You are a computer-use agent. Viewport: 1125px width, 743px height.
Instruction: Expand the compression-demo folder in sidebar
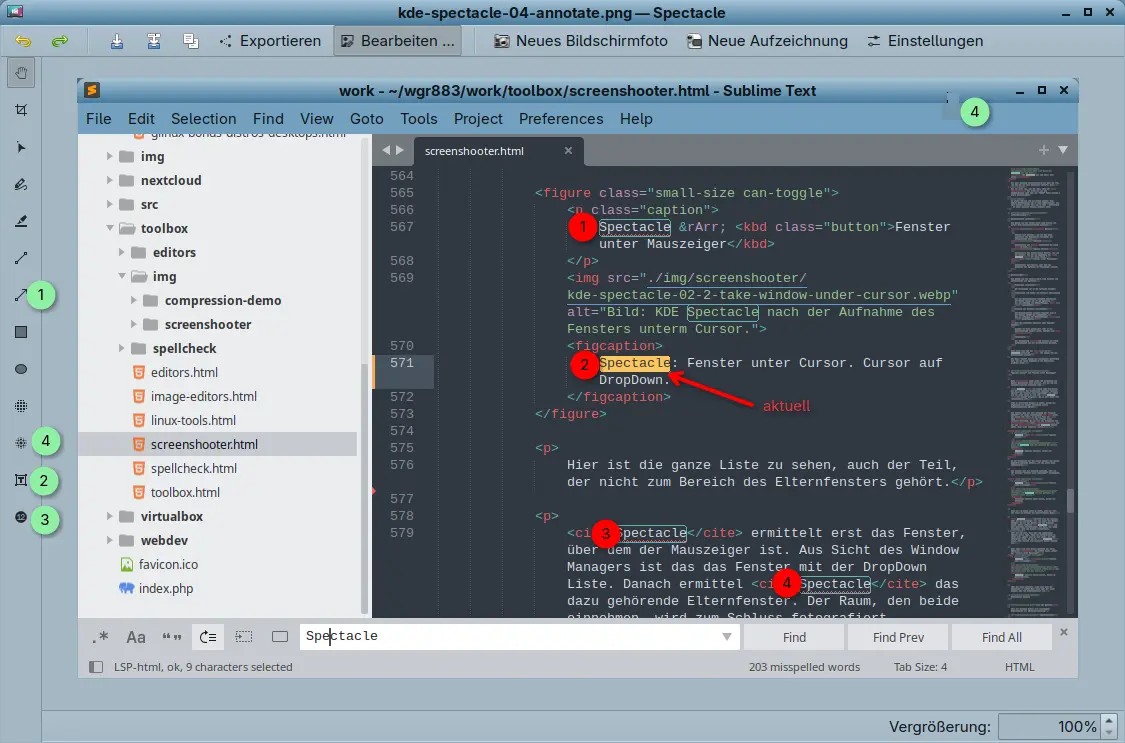pos(133,300)
